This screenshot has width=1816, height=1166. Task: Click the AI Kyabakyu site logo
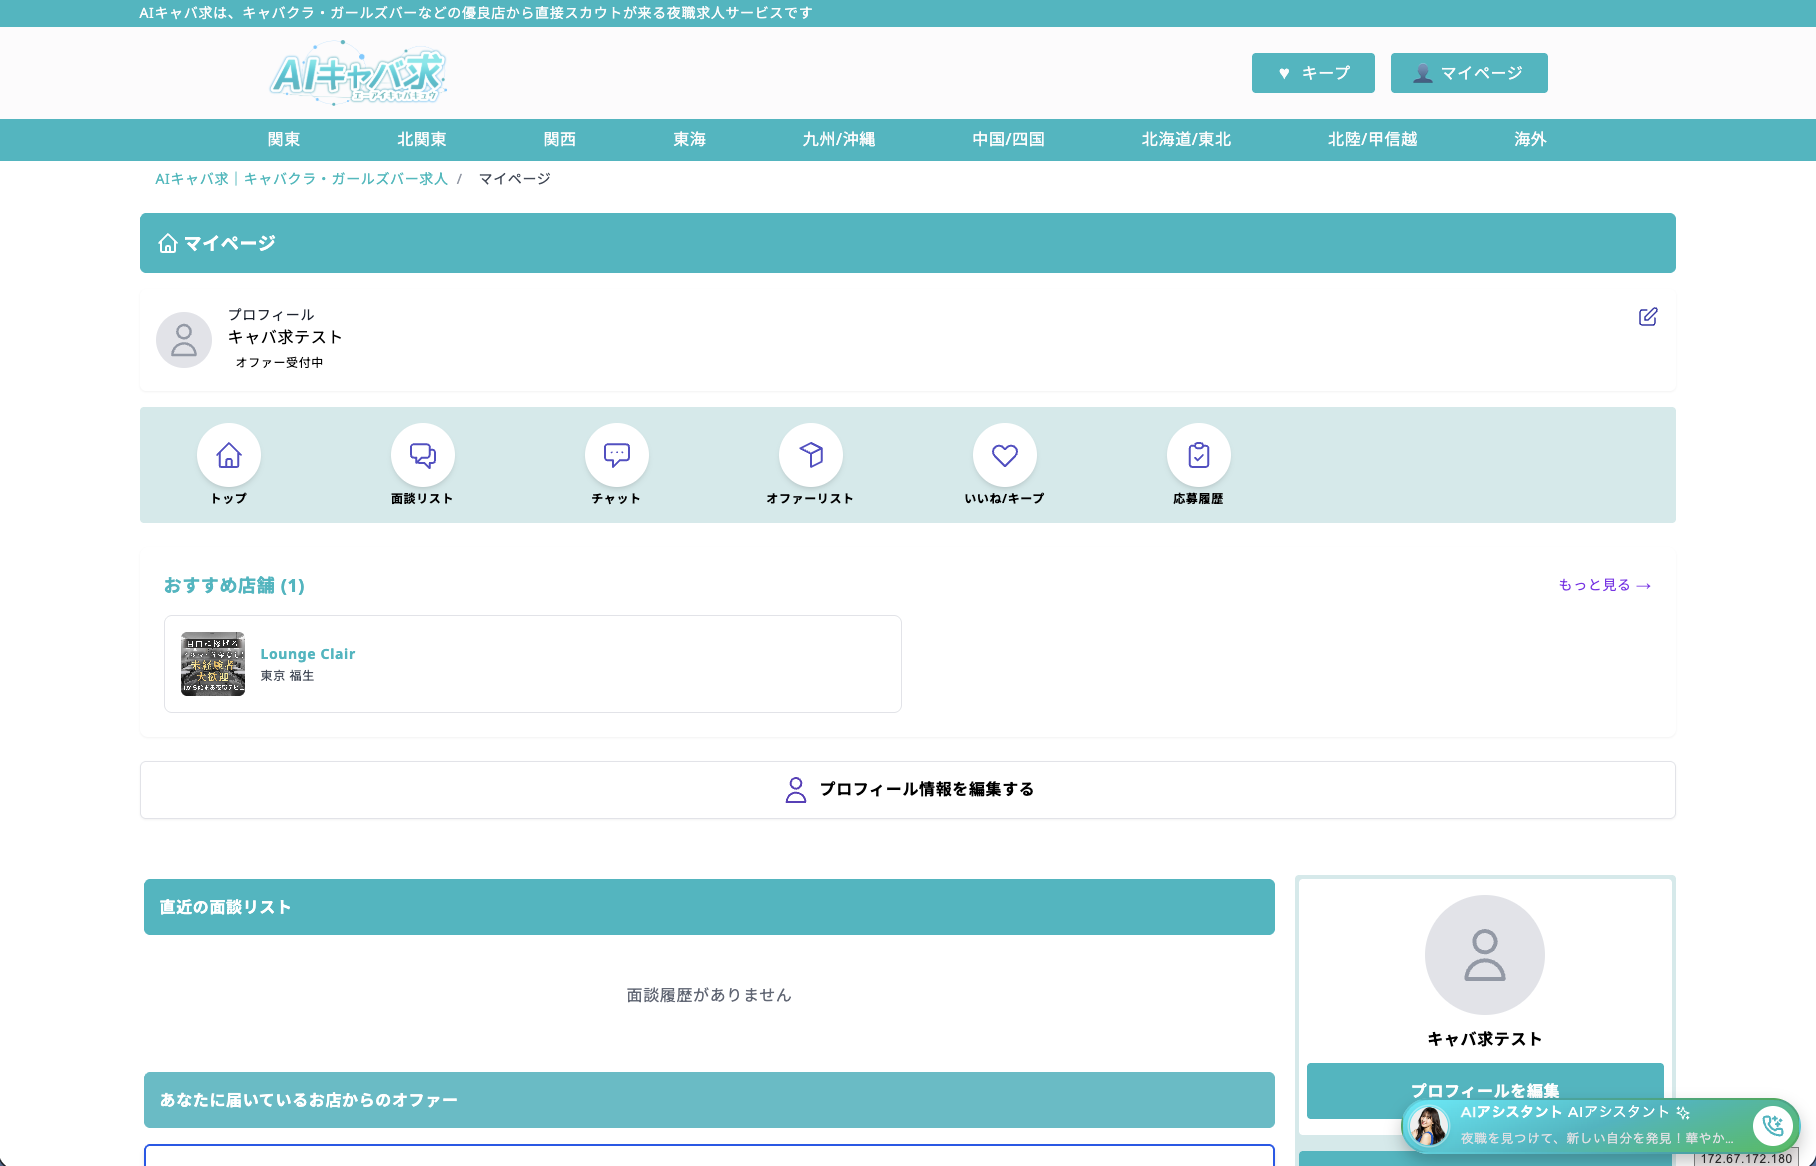[358, 73]
